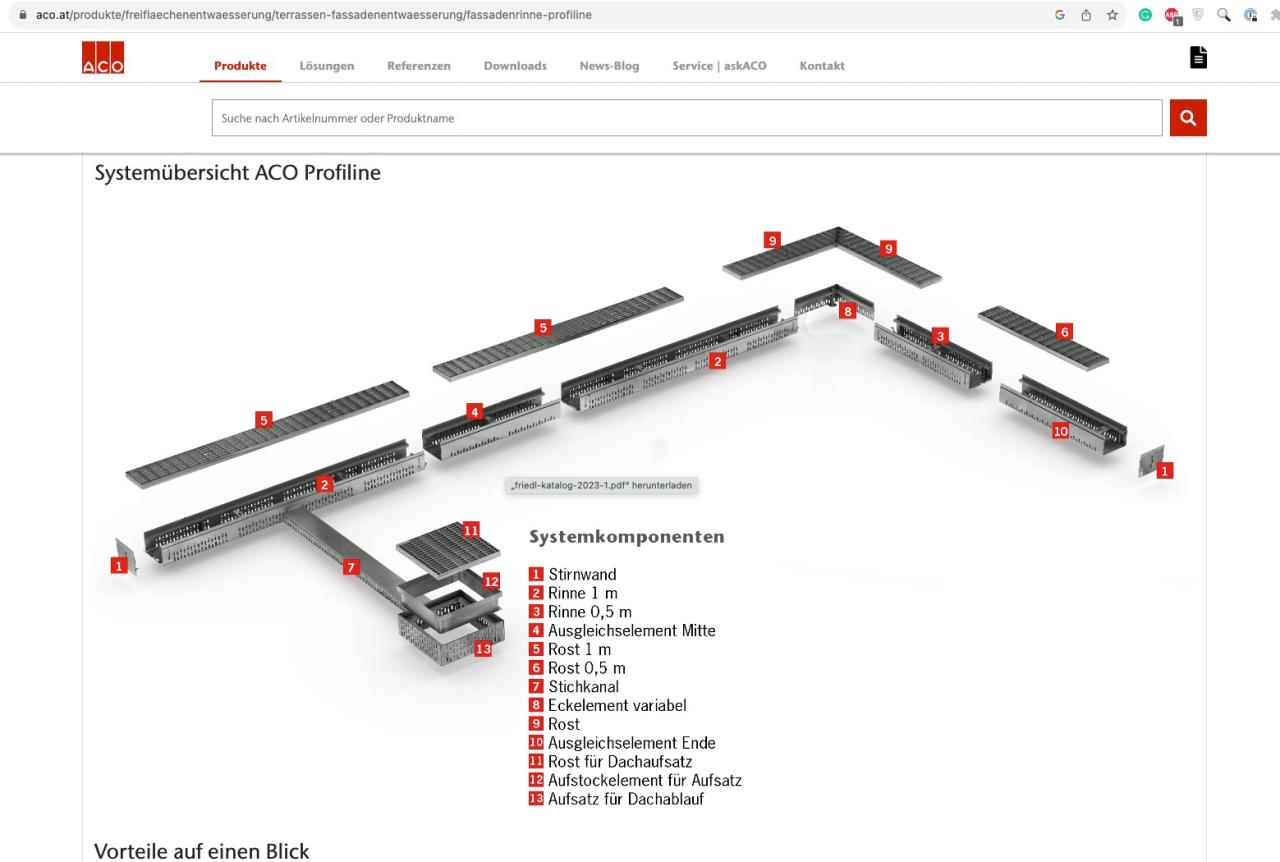Viewport: 1280px width, 862px height.
Task: Click the friedl-katalog-2023-1.pdf download tooltip
Action: [x=600, y=486]
